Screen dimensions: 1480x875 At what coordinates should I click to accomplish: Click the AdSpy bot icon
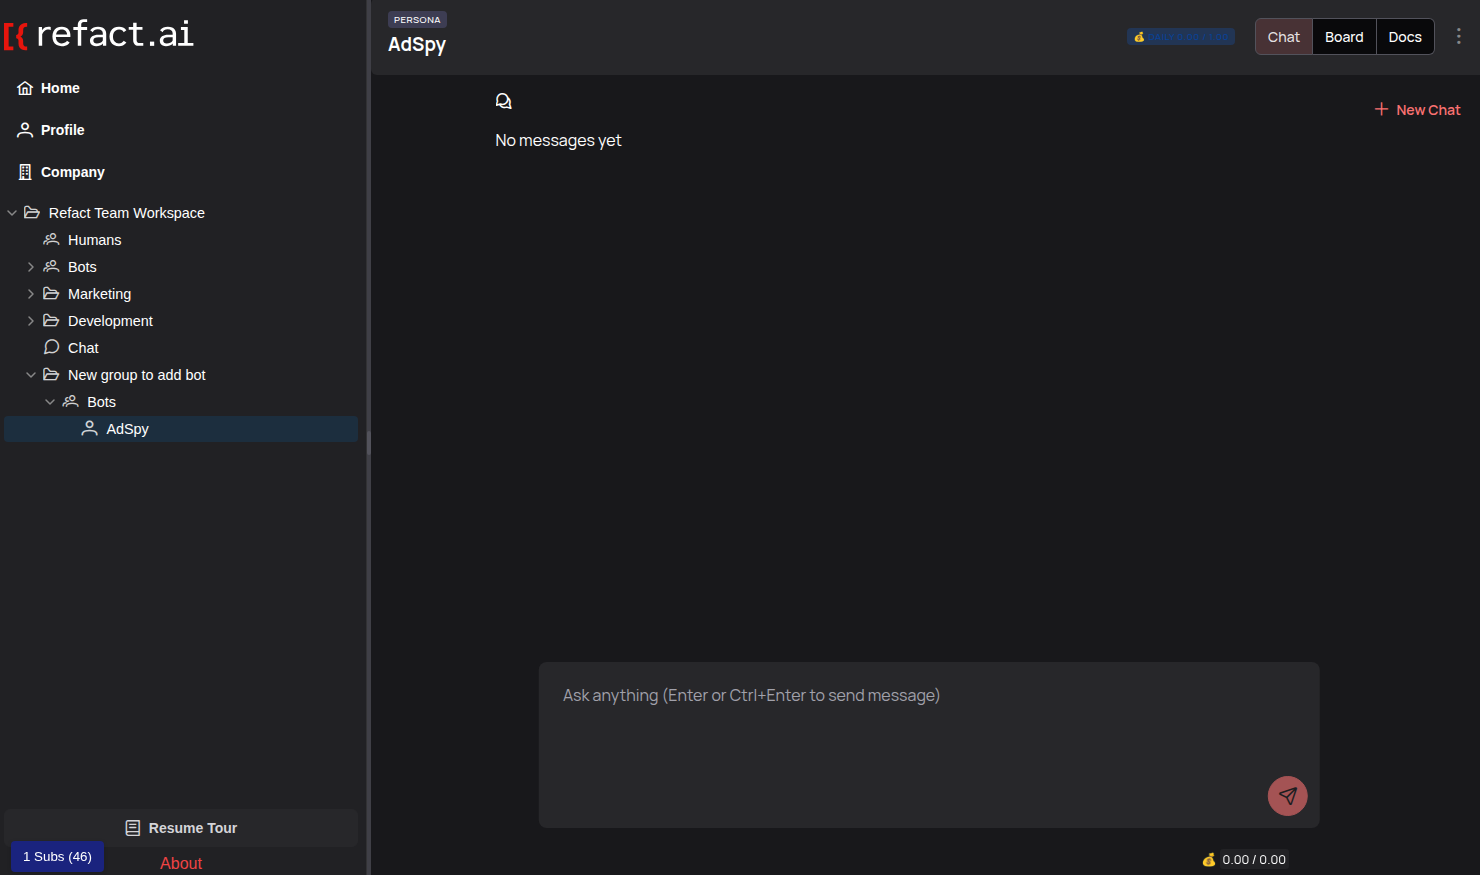pos(90,428)
